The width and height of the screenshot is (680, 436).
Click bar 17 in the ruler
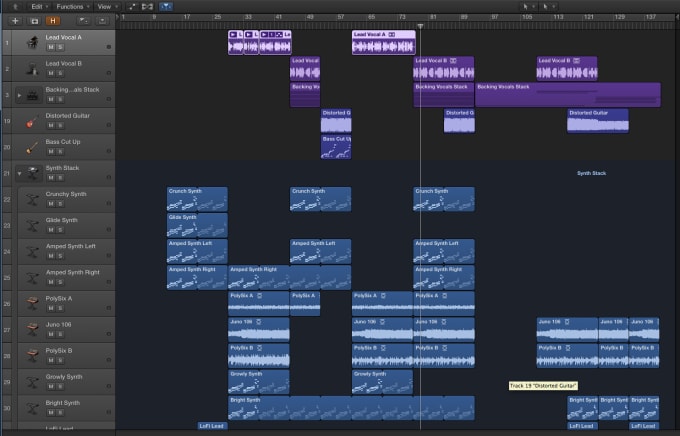coord(186,17)
